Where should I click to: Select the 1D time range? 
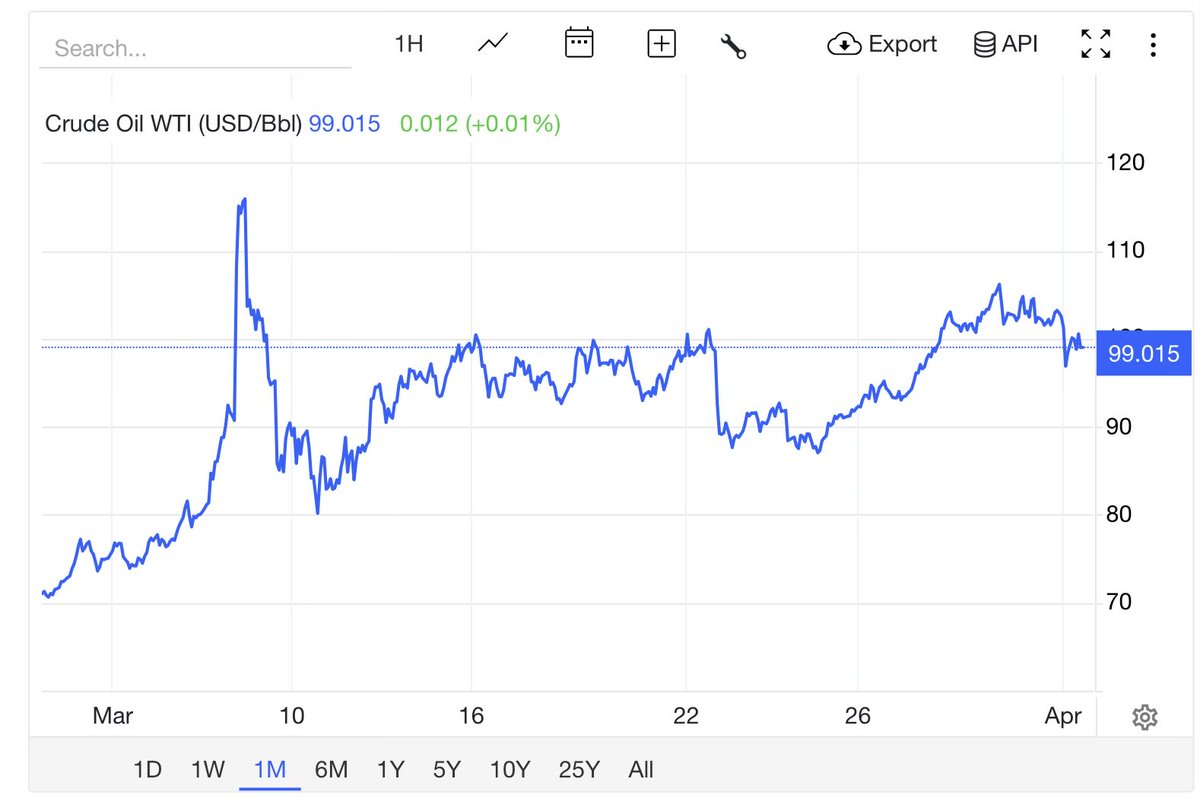coord(147,769)
